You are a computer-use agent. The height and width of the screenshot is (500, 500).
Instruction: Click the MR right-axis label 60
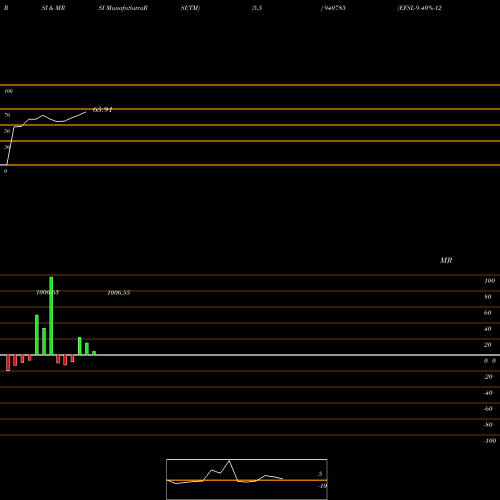point(488,313)
